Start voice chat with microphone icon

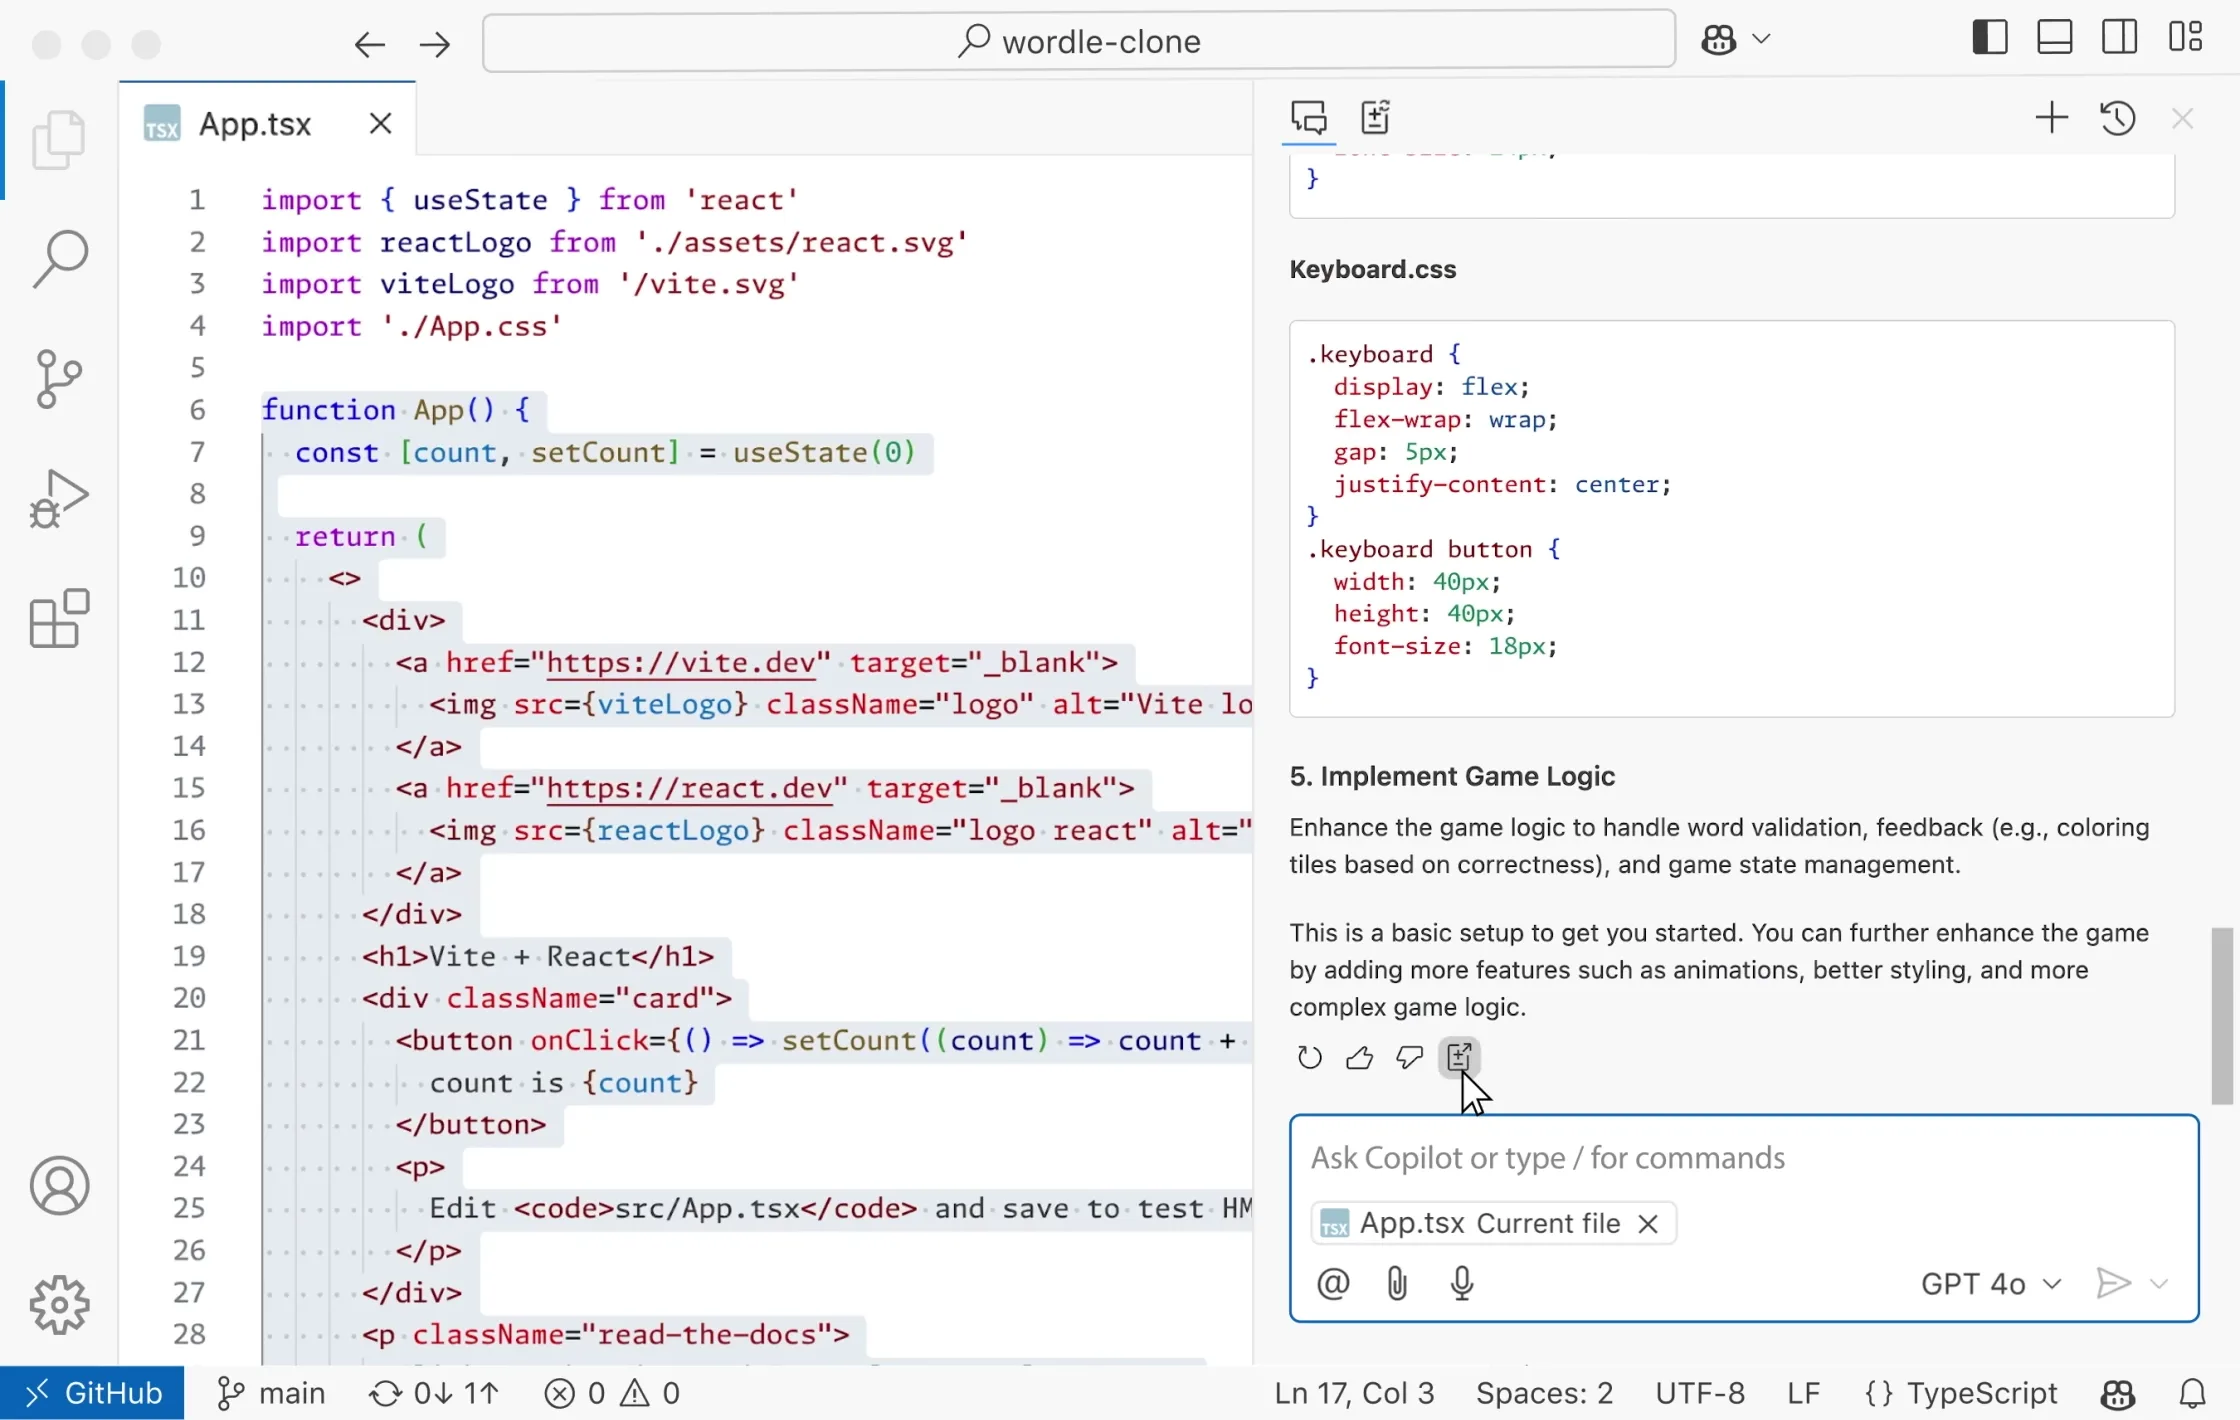1461,1283
